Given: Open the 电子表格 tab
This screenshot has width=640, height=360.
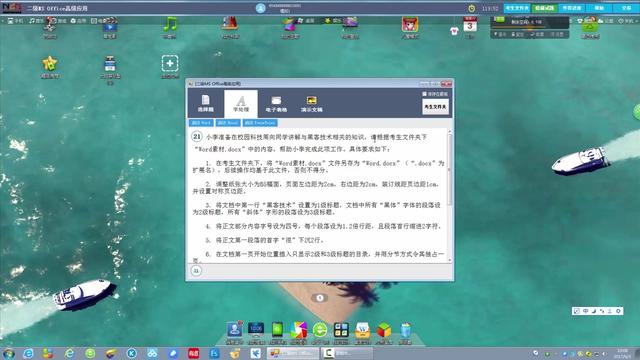Looking at the screenshot, I should tap(276, 104).
